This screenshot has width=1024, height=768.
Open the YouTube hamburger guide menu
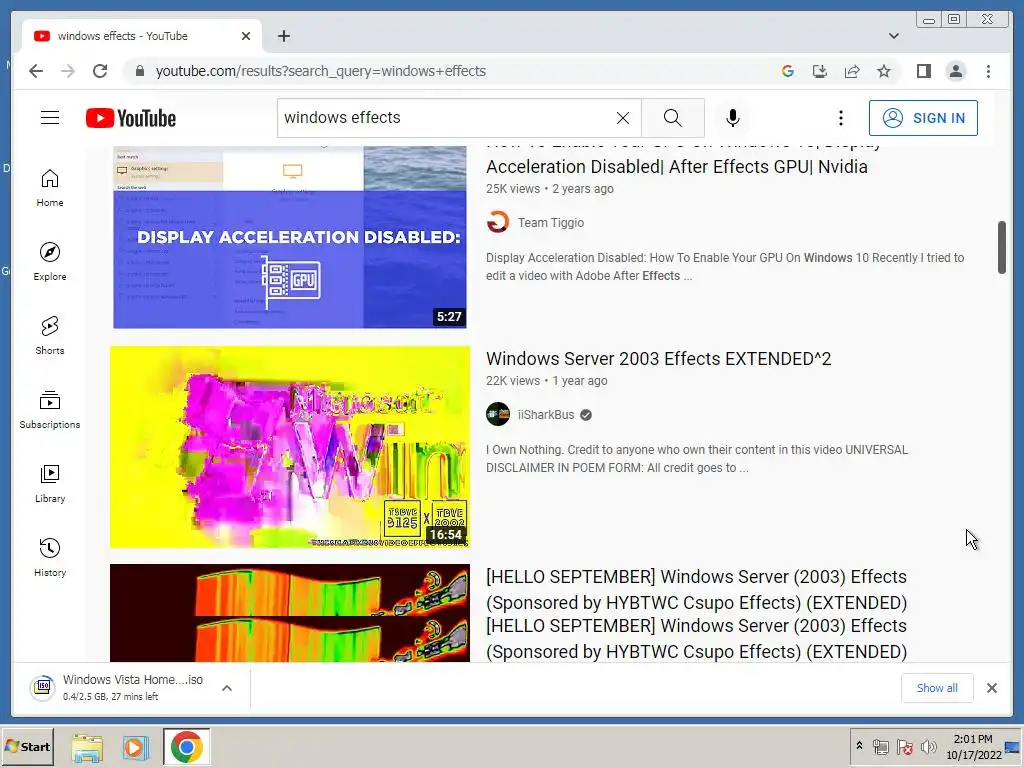pos(50,118)
